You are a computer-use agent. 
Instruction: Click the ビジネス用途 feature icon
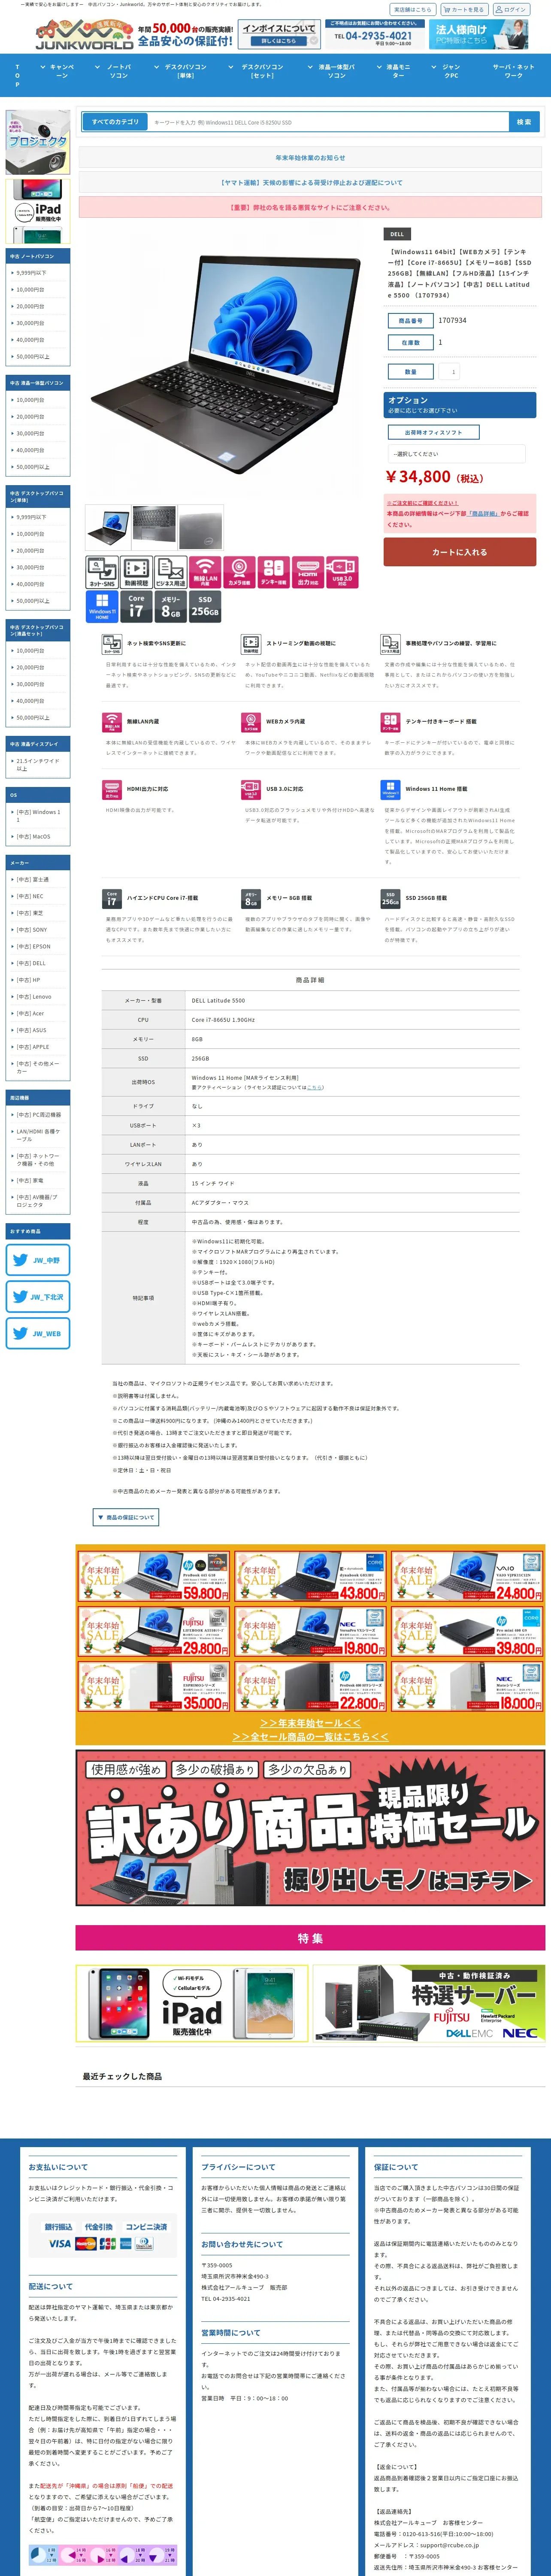[170, 572]
